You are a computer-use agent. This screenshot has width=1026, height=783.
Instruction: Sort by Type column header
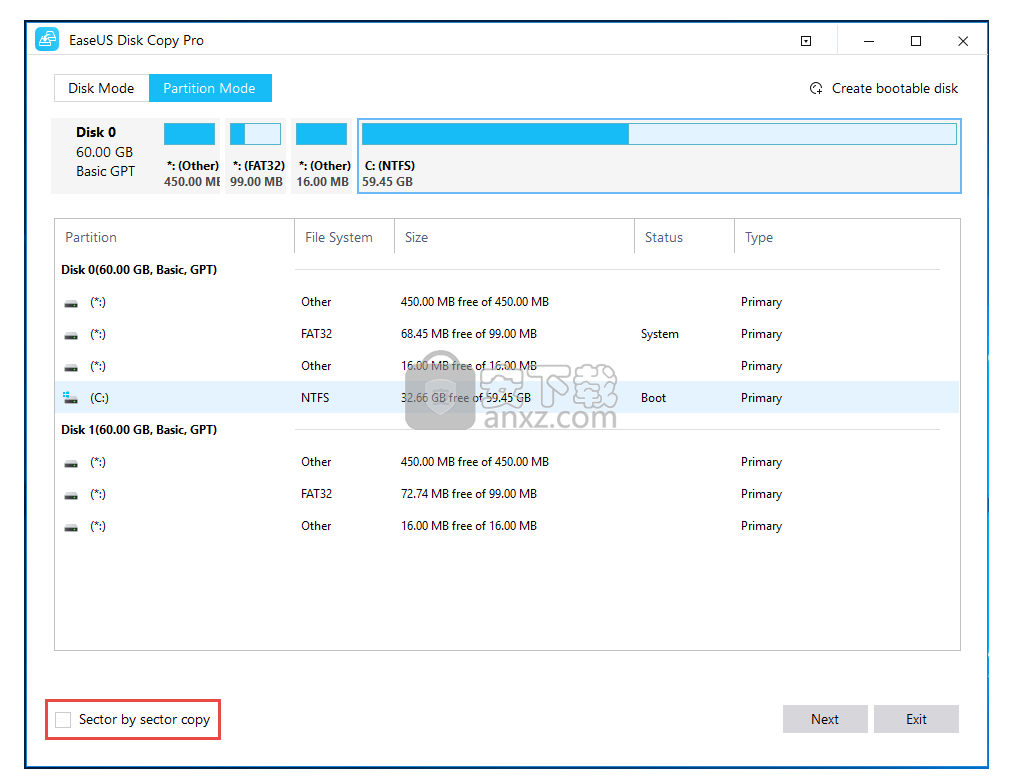758,237
